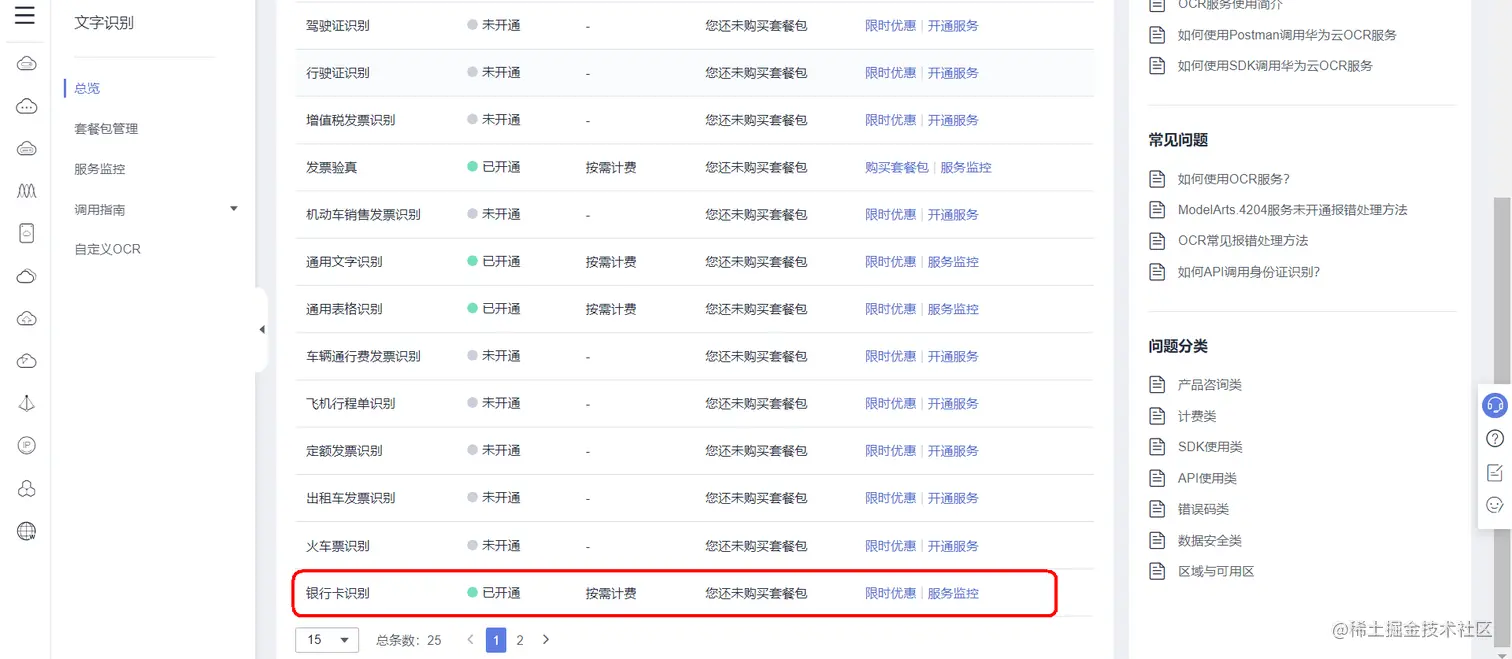Click 银行卡识别 service name cell
Screen dimensions: 1512x659
338,593
